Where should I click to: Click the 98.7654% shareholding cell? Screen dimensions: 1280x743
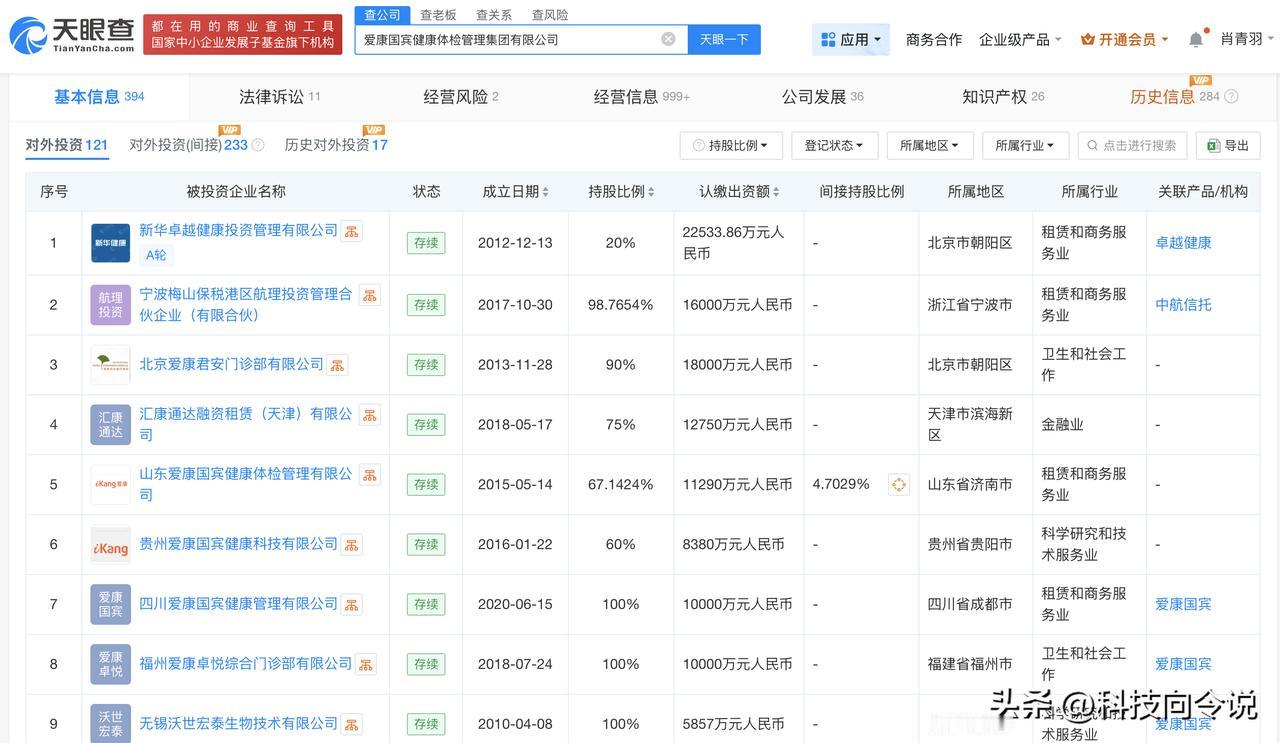(621, 305)
